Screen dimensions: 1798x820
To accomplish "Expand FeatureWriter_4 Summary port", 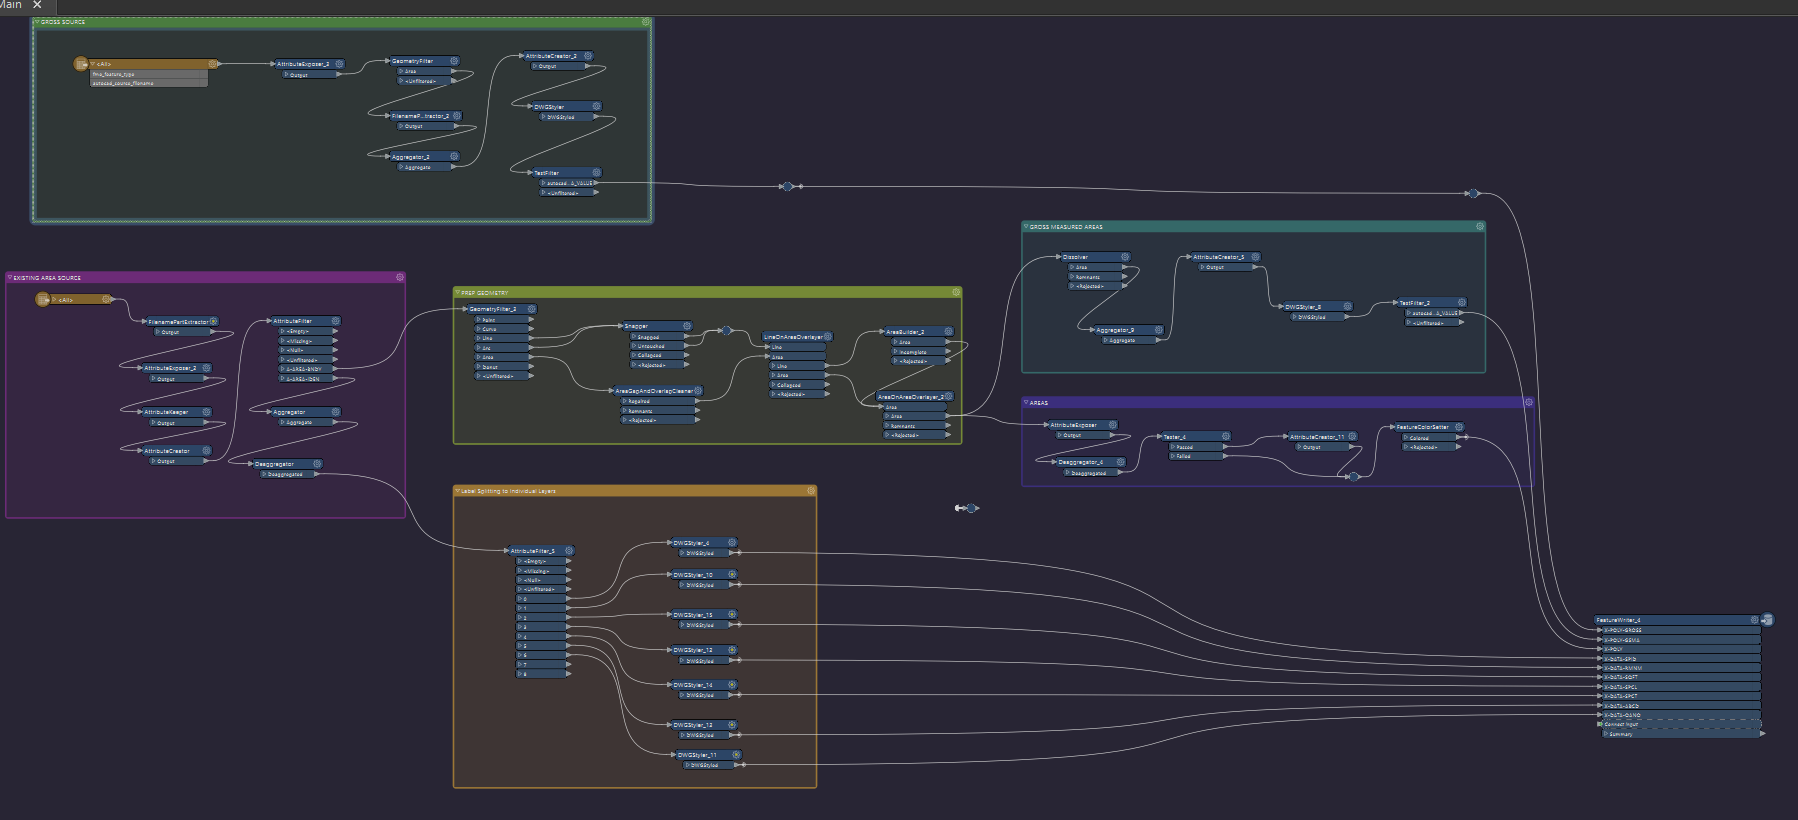I will pyautogui.click(x=1606, y=734).
